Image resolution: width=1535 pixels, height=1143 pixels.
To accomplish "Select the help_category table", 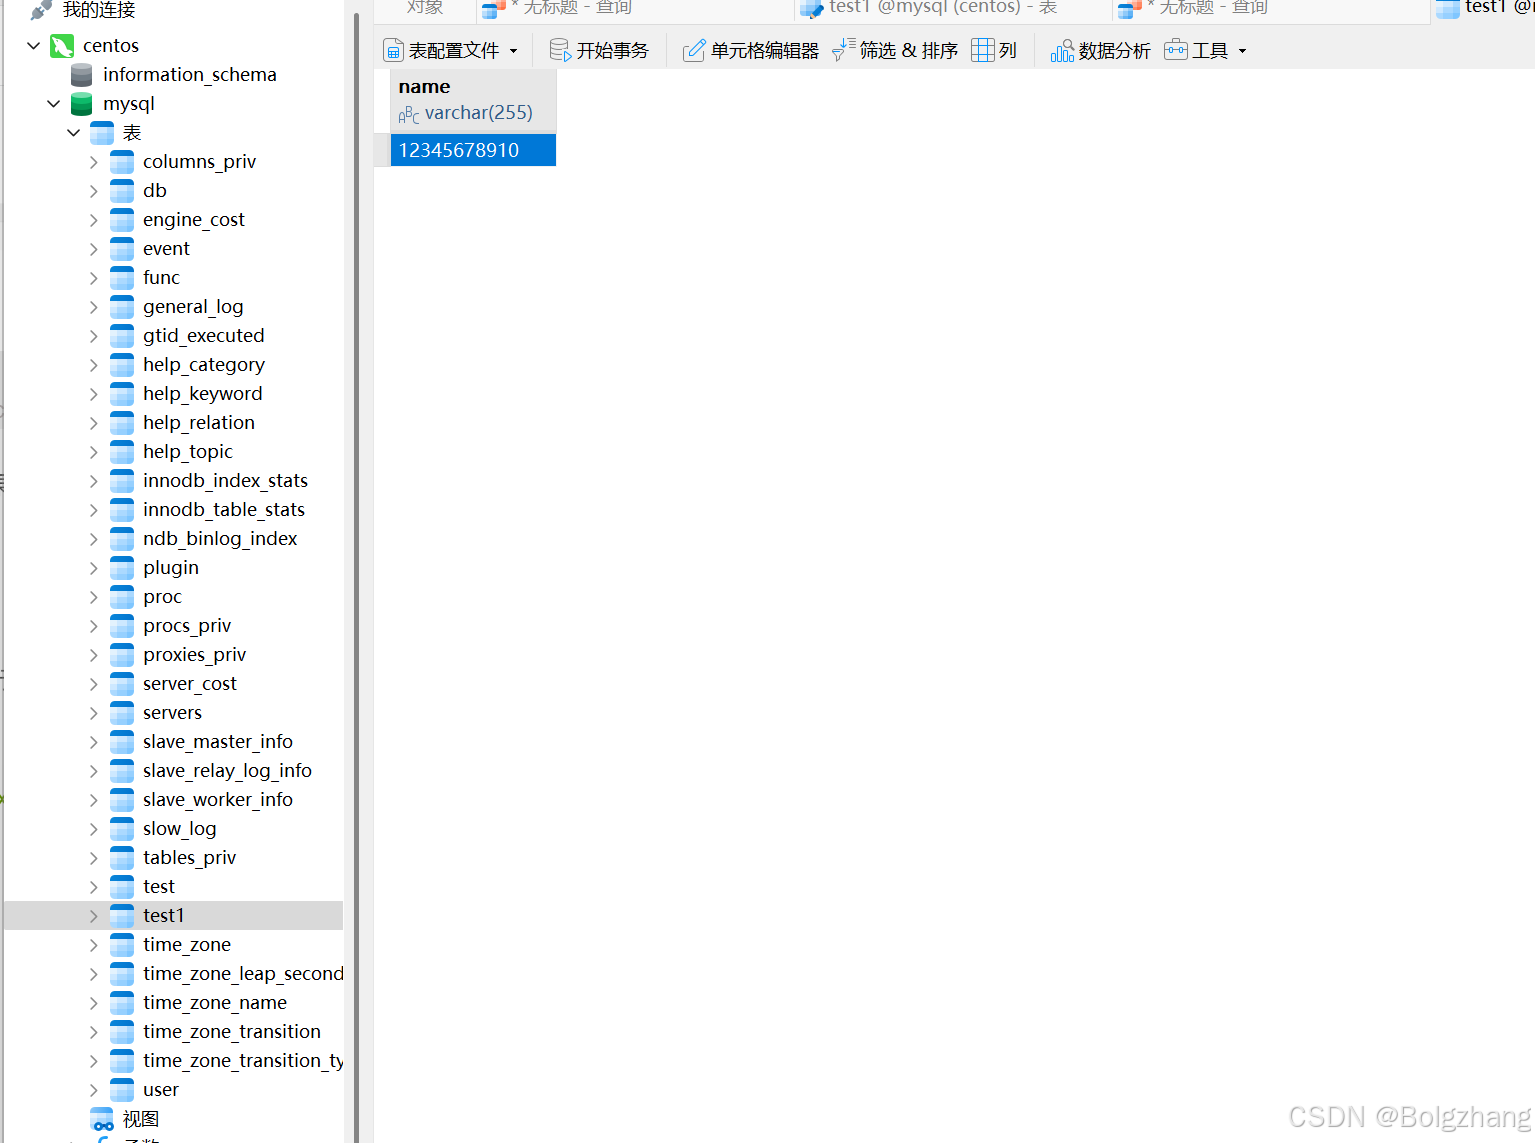I will coord(203,365).
